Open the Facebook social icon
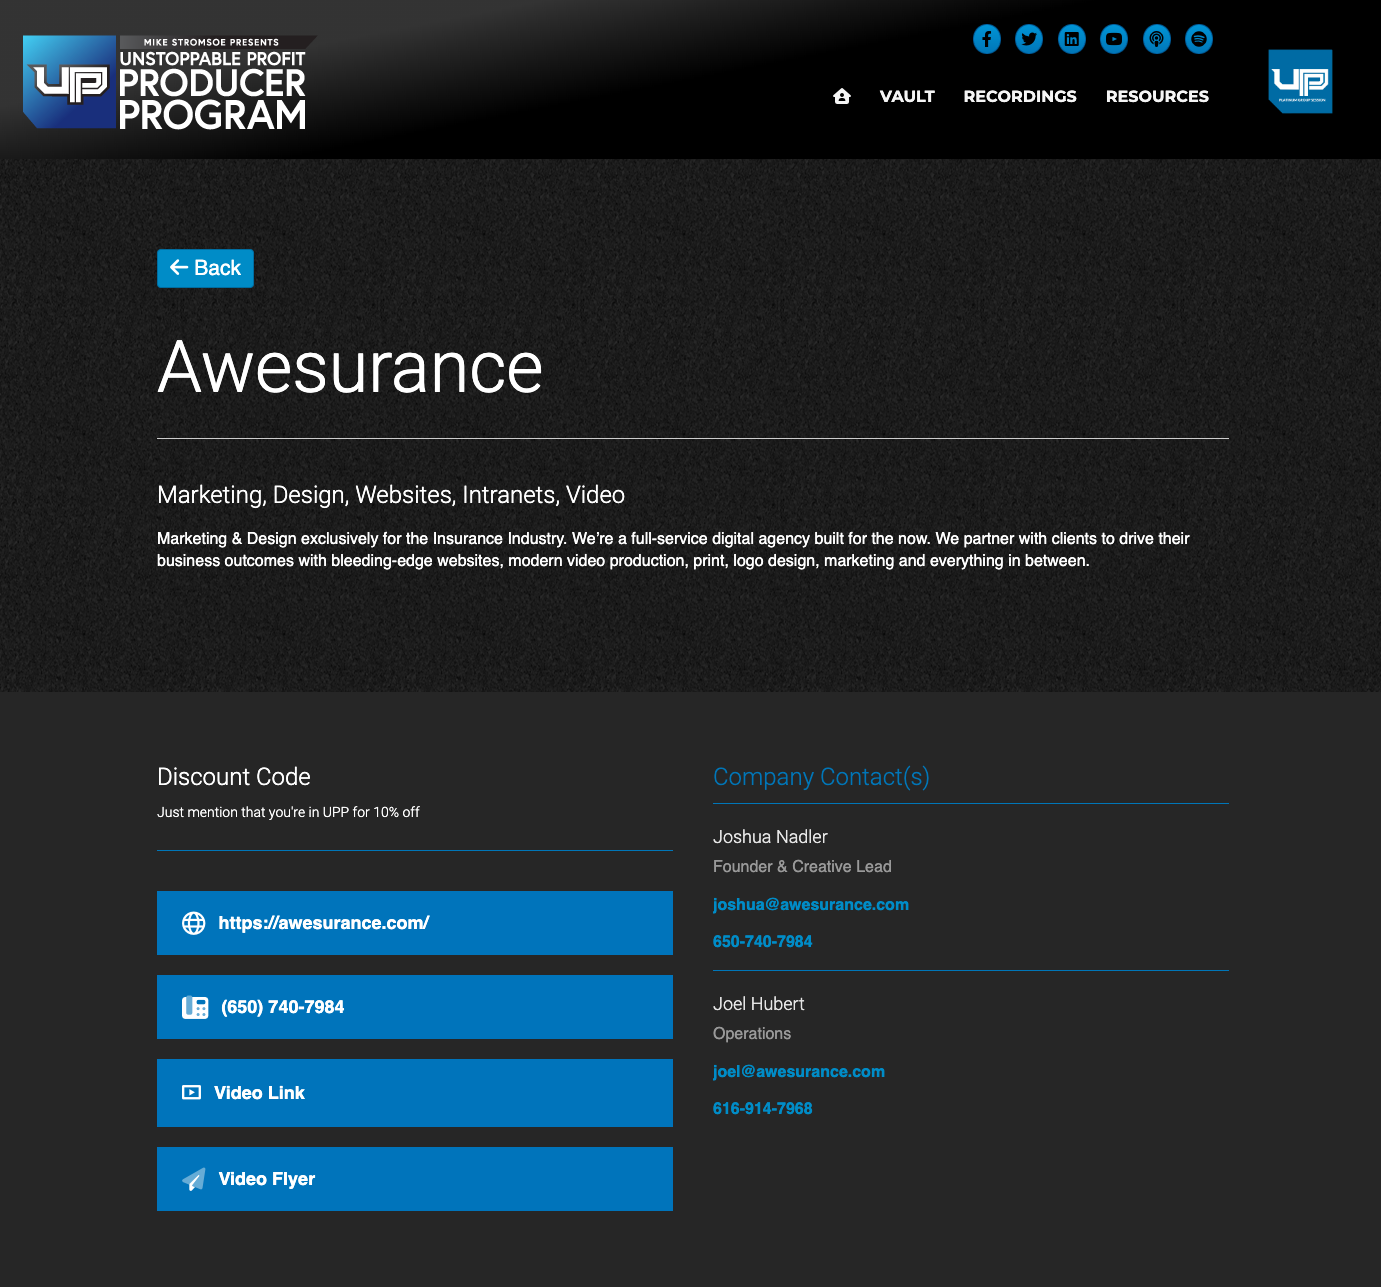The width and height of the screenshot is (1381, 1287). point(987,39)
